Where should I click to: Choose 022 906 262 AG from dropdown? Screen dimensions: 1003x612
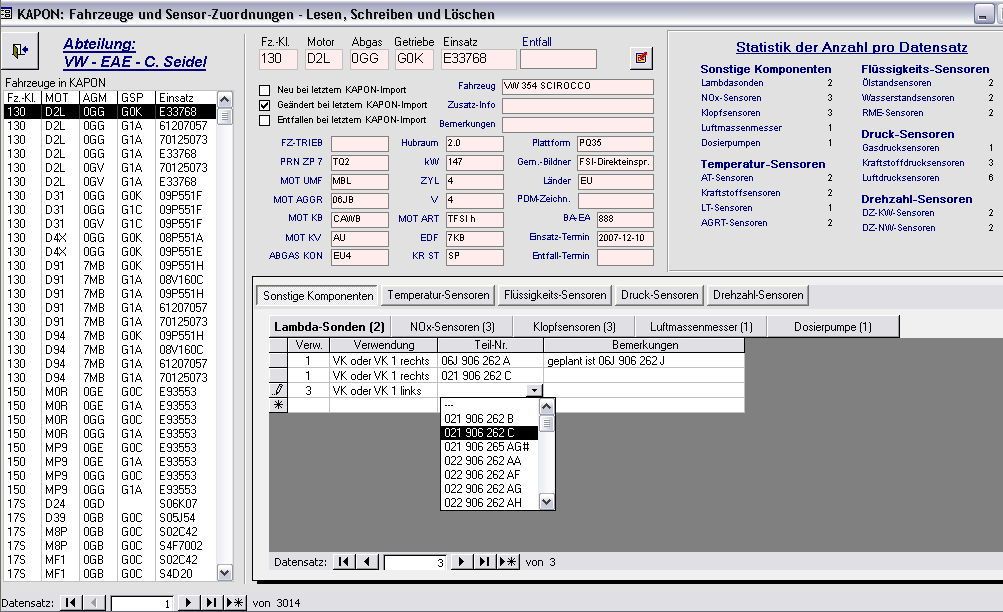[489, 489]
